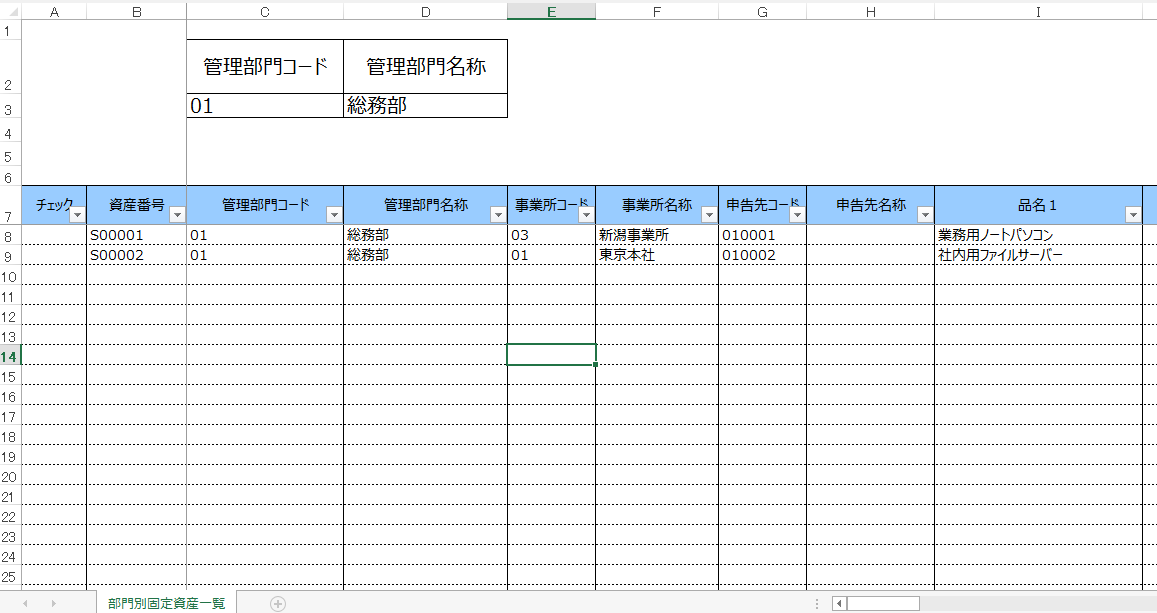Switch to the 部門別固定資産一覧 sheet tab

(167, 603)
